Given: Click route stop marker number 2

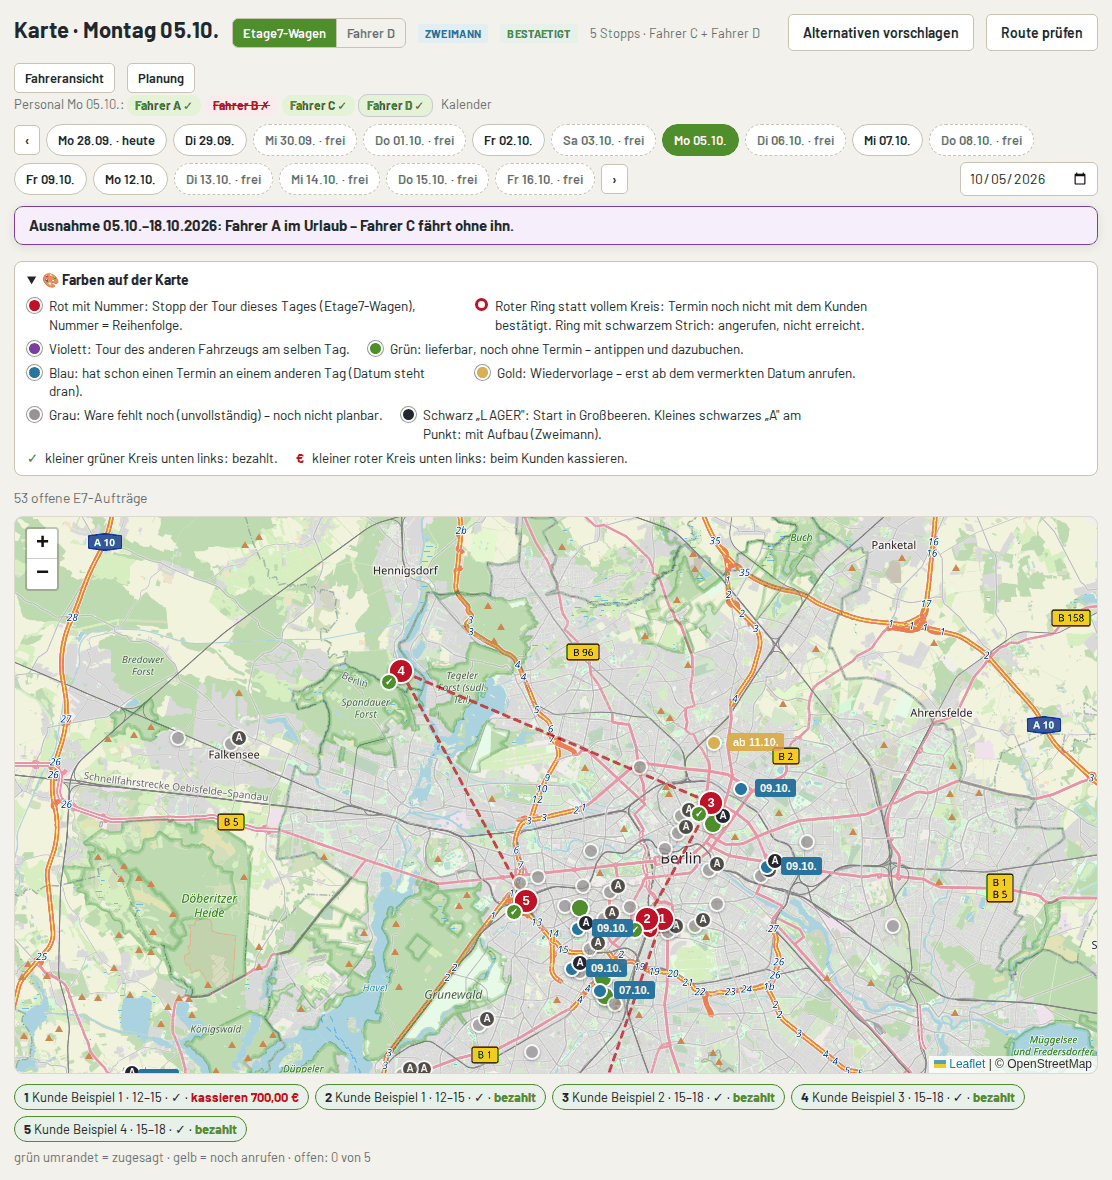Looking at the screenshot, I should click(x=646, y=919).
